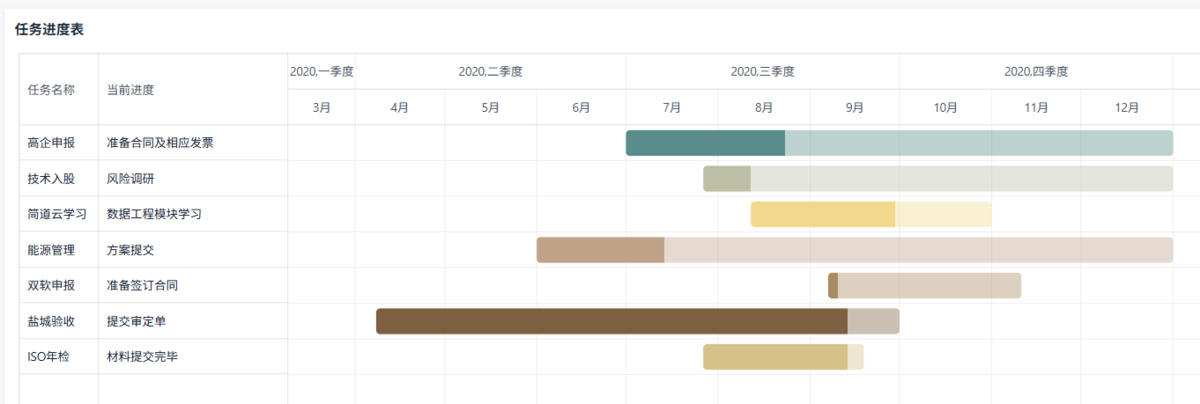Click the 7月 month header
This screenshot has height=404, width=1200.
click(x=672, y=107)
